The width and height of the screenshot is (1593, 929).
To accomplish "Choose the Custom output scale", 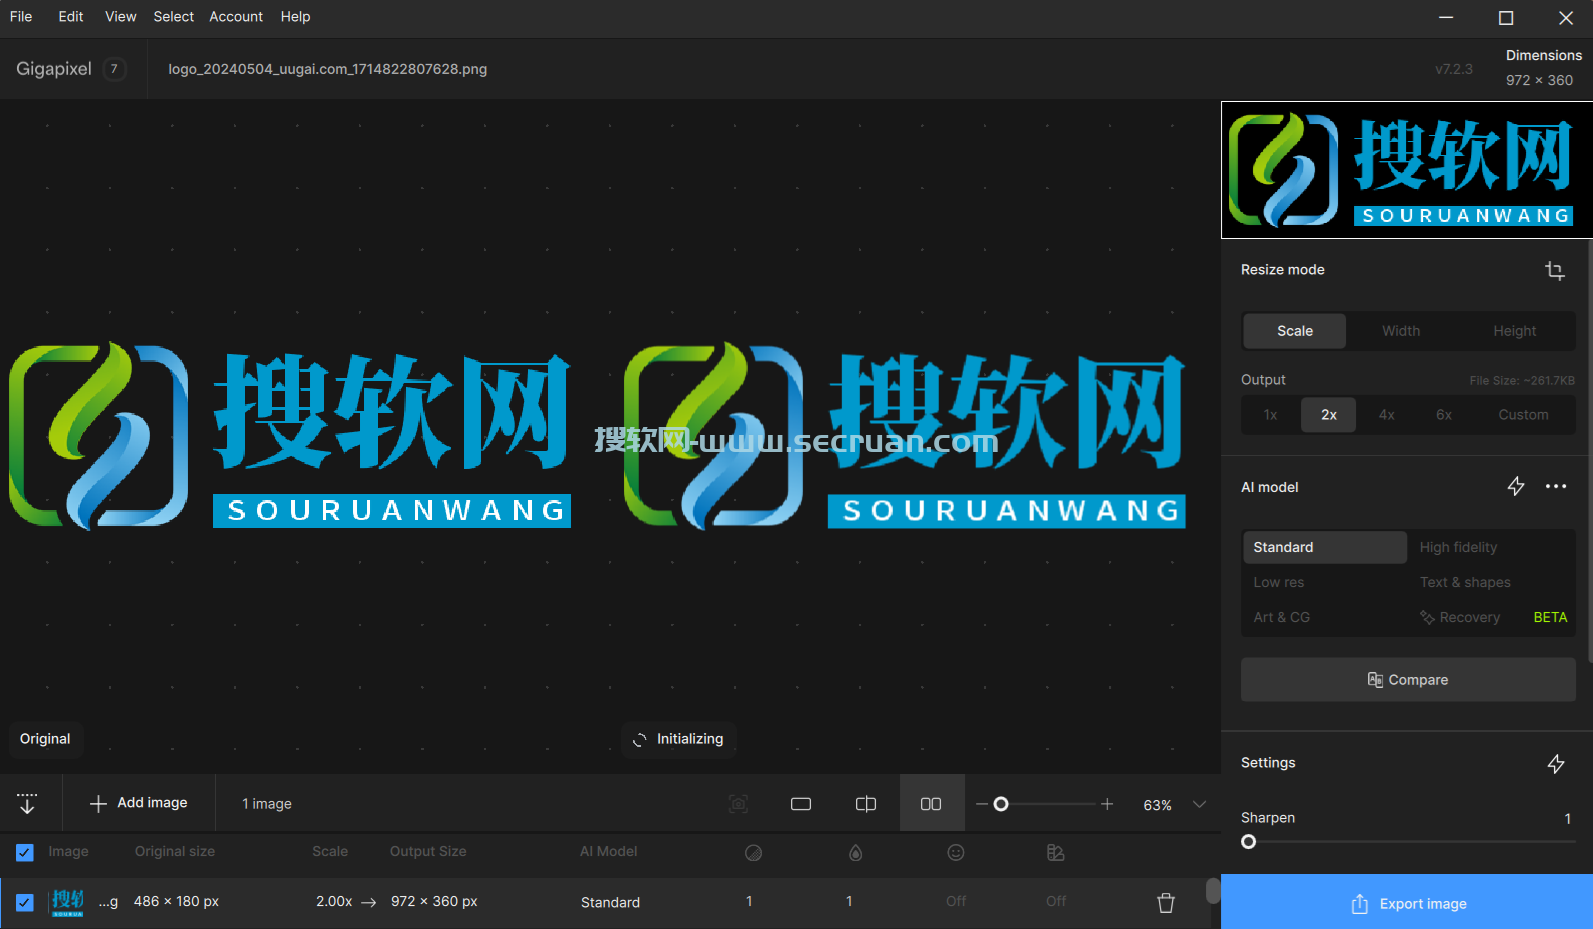I will pyautogui.click(x=1523, y=415).
